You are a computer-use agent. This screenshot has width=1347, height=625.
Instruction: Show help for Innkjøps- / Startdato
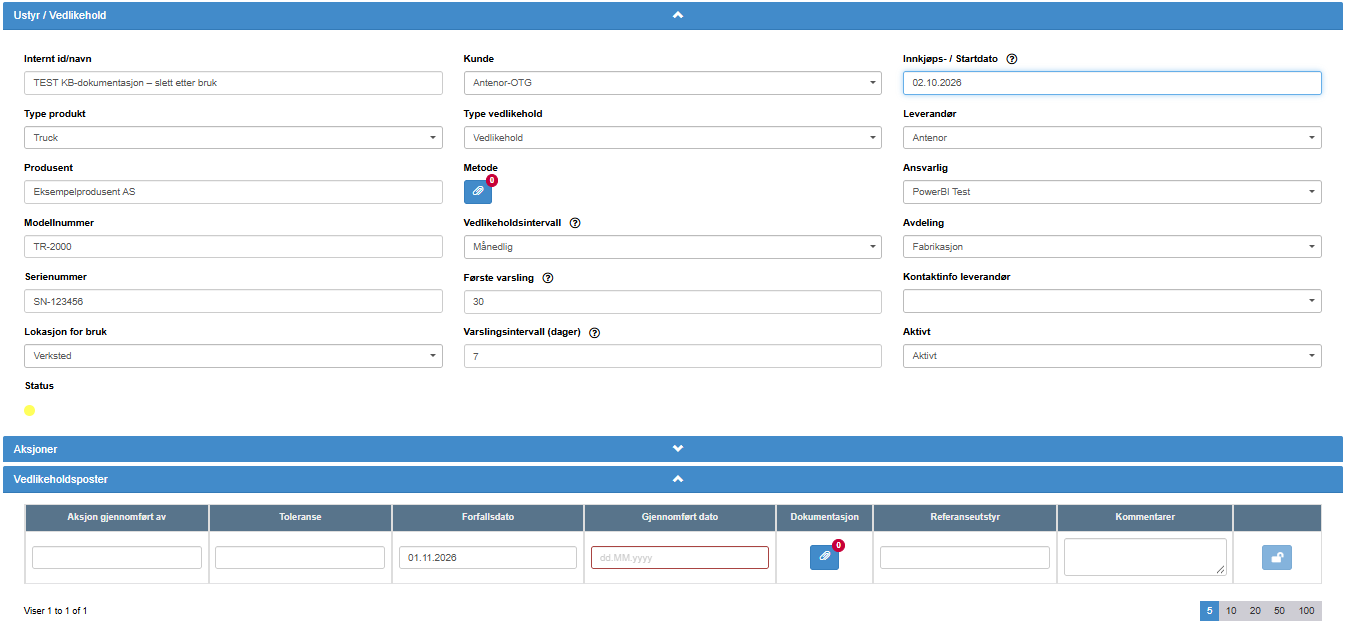(1012, 59)
